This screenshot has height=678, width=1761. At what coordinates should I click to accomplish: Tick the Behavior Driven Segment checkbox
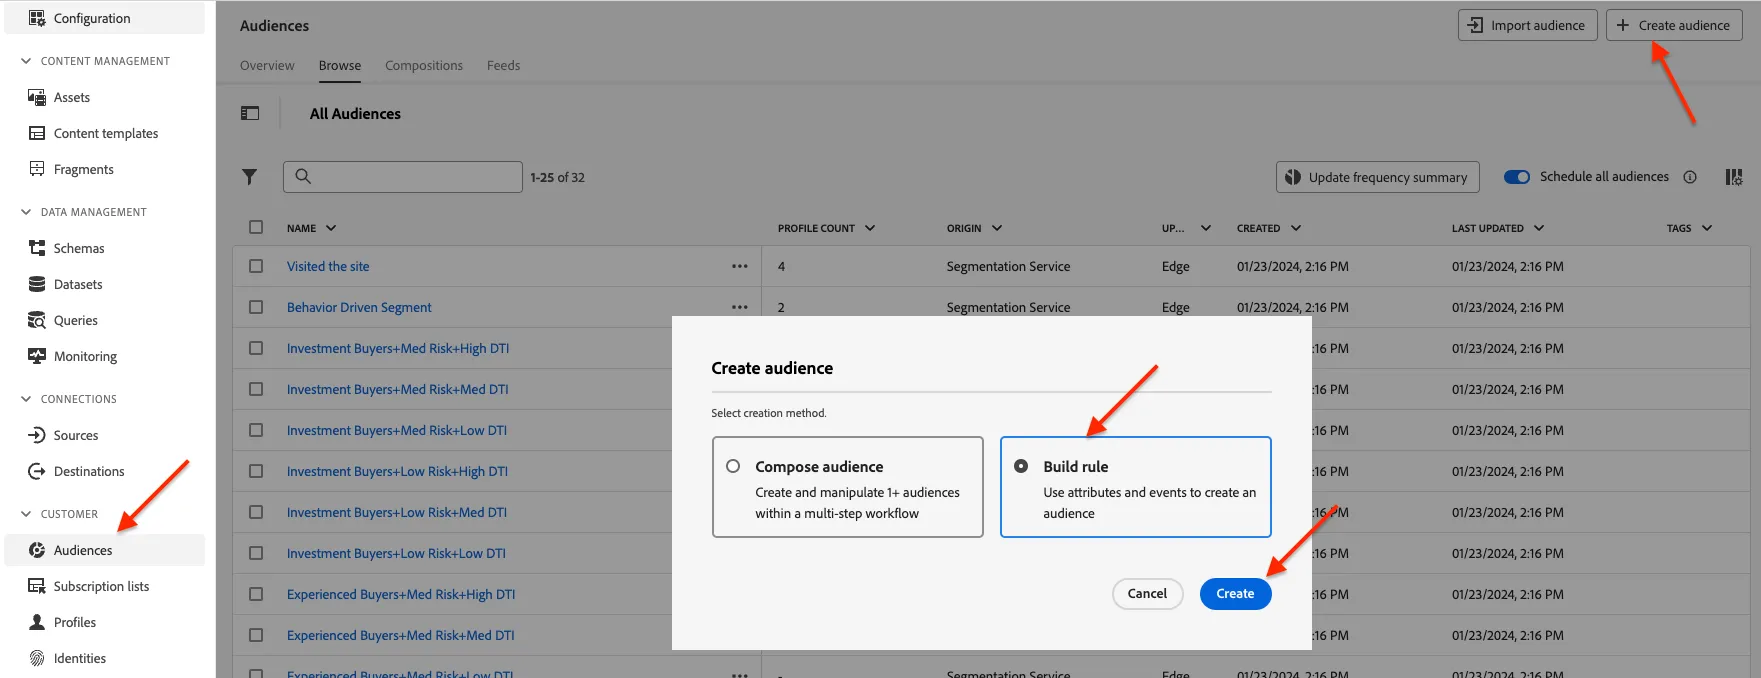pos(256,307)
